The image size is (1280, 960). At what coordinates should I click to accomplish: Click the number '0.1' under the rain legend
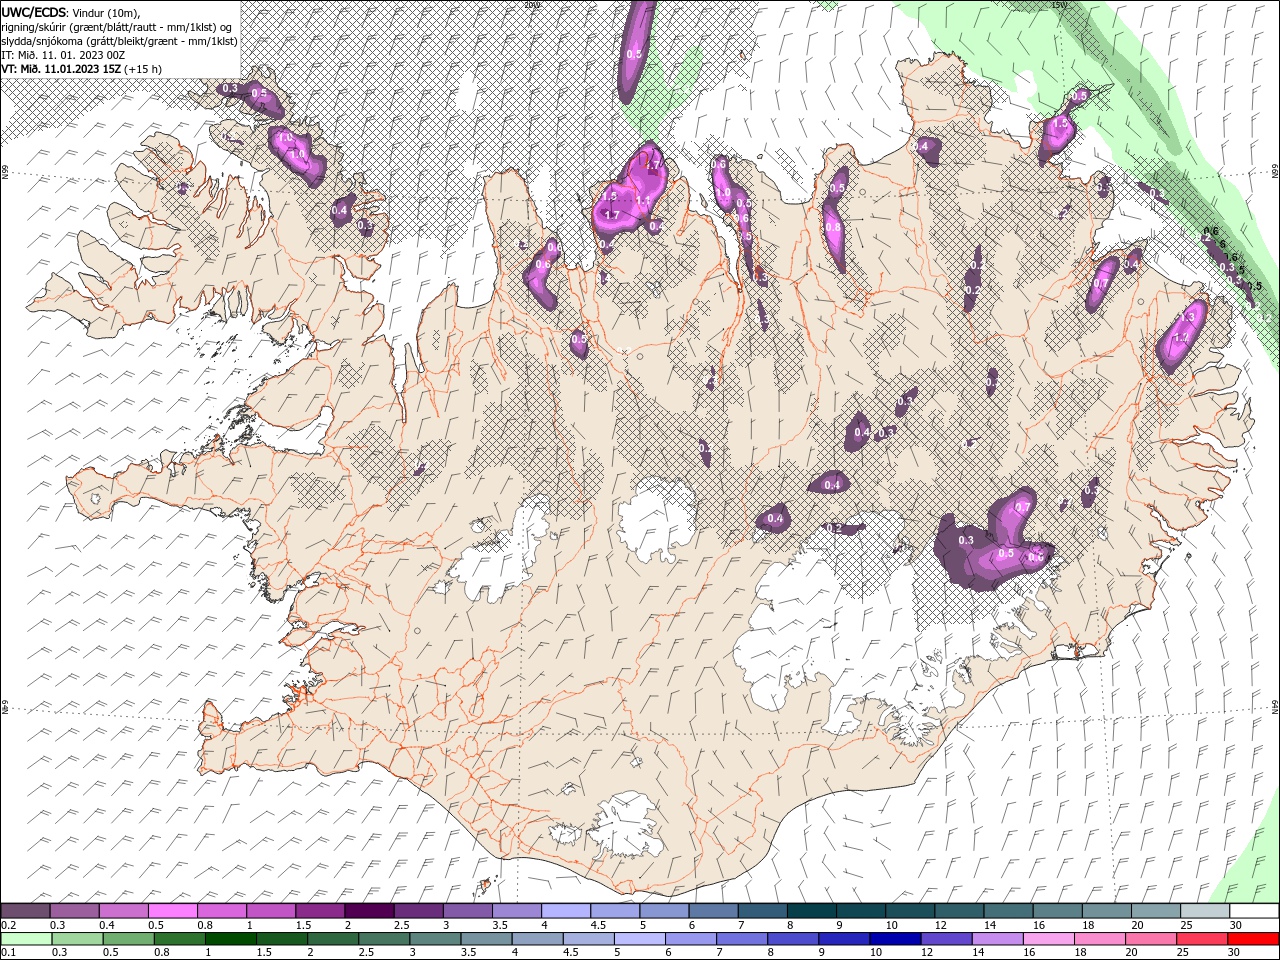[9, 953]
